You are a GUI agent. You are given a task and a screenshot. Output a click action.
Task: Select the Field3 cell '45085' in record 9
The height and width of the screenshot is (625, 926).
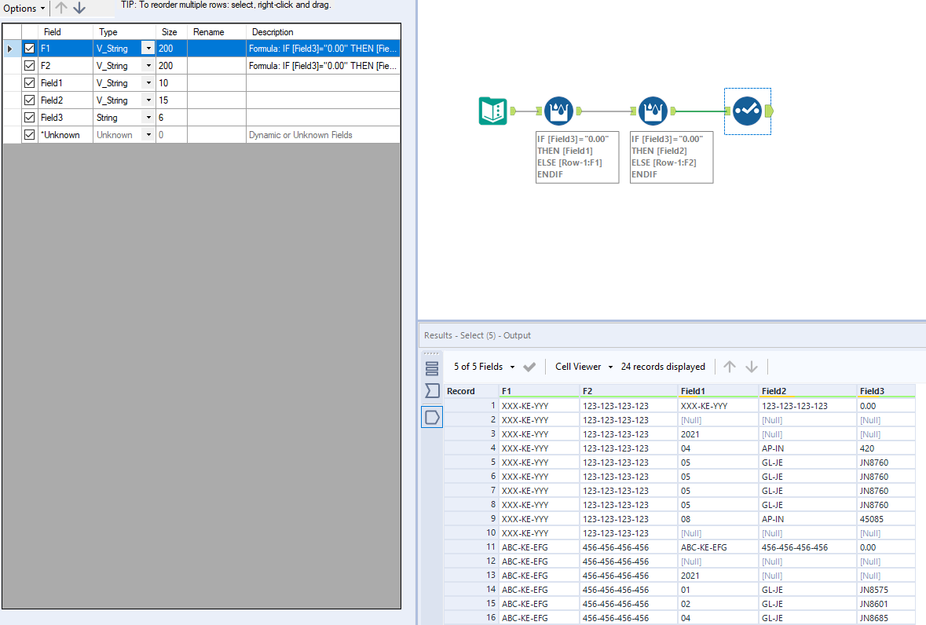(x=886, y=519)
